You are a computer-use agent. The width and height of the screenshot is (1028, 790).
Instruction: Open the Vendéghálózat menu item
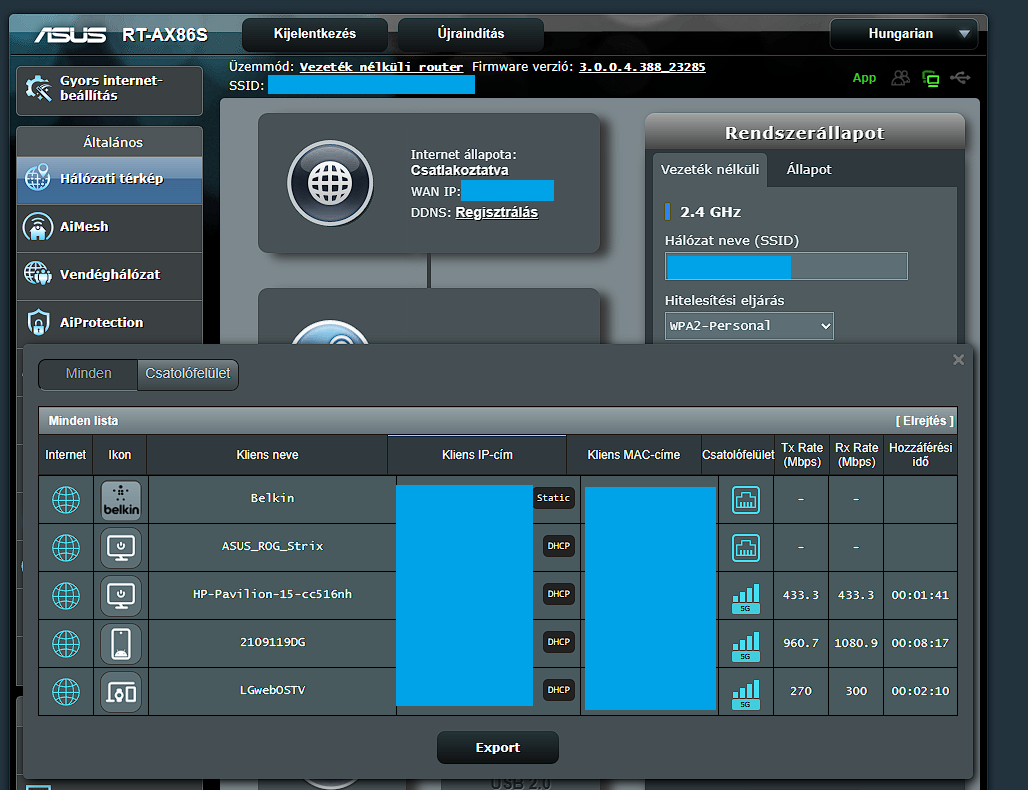109,275
